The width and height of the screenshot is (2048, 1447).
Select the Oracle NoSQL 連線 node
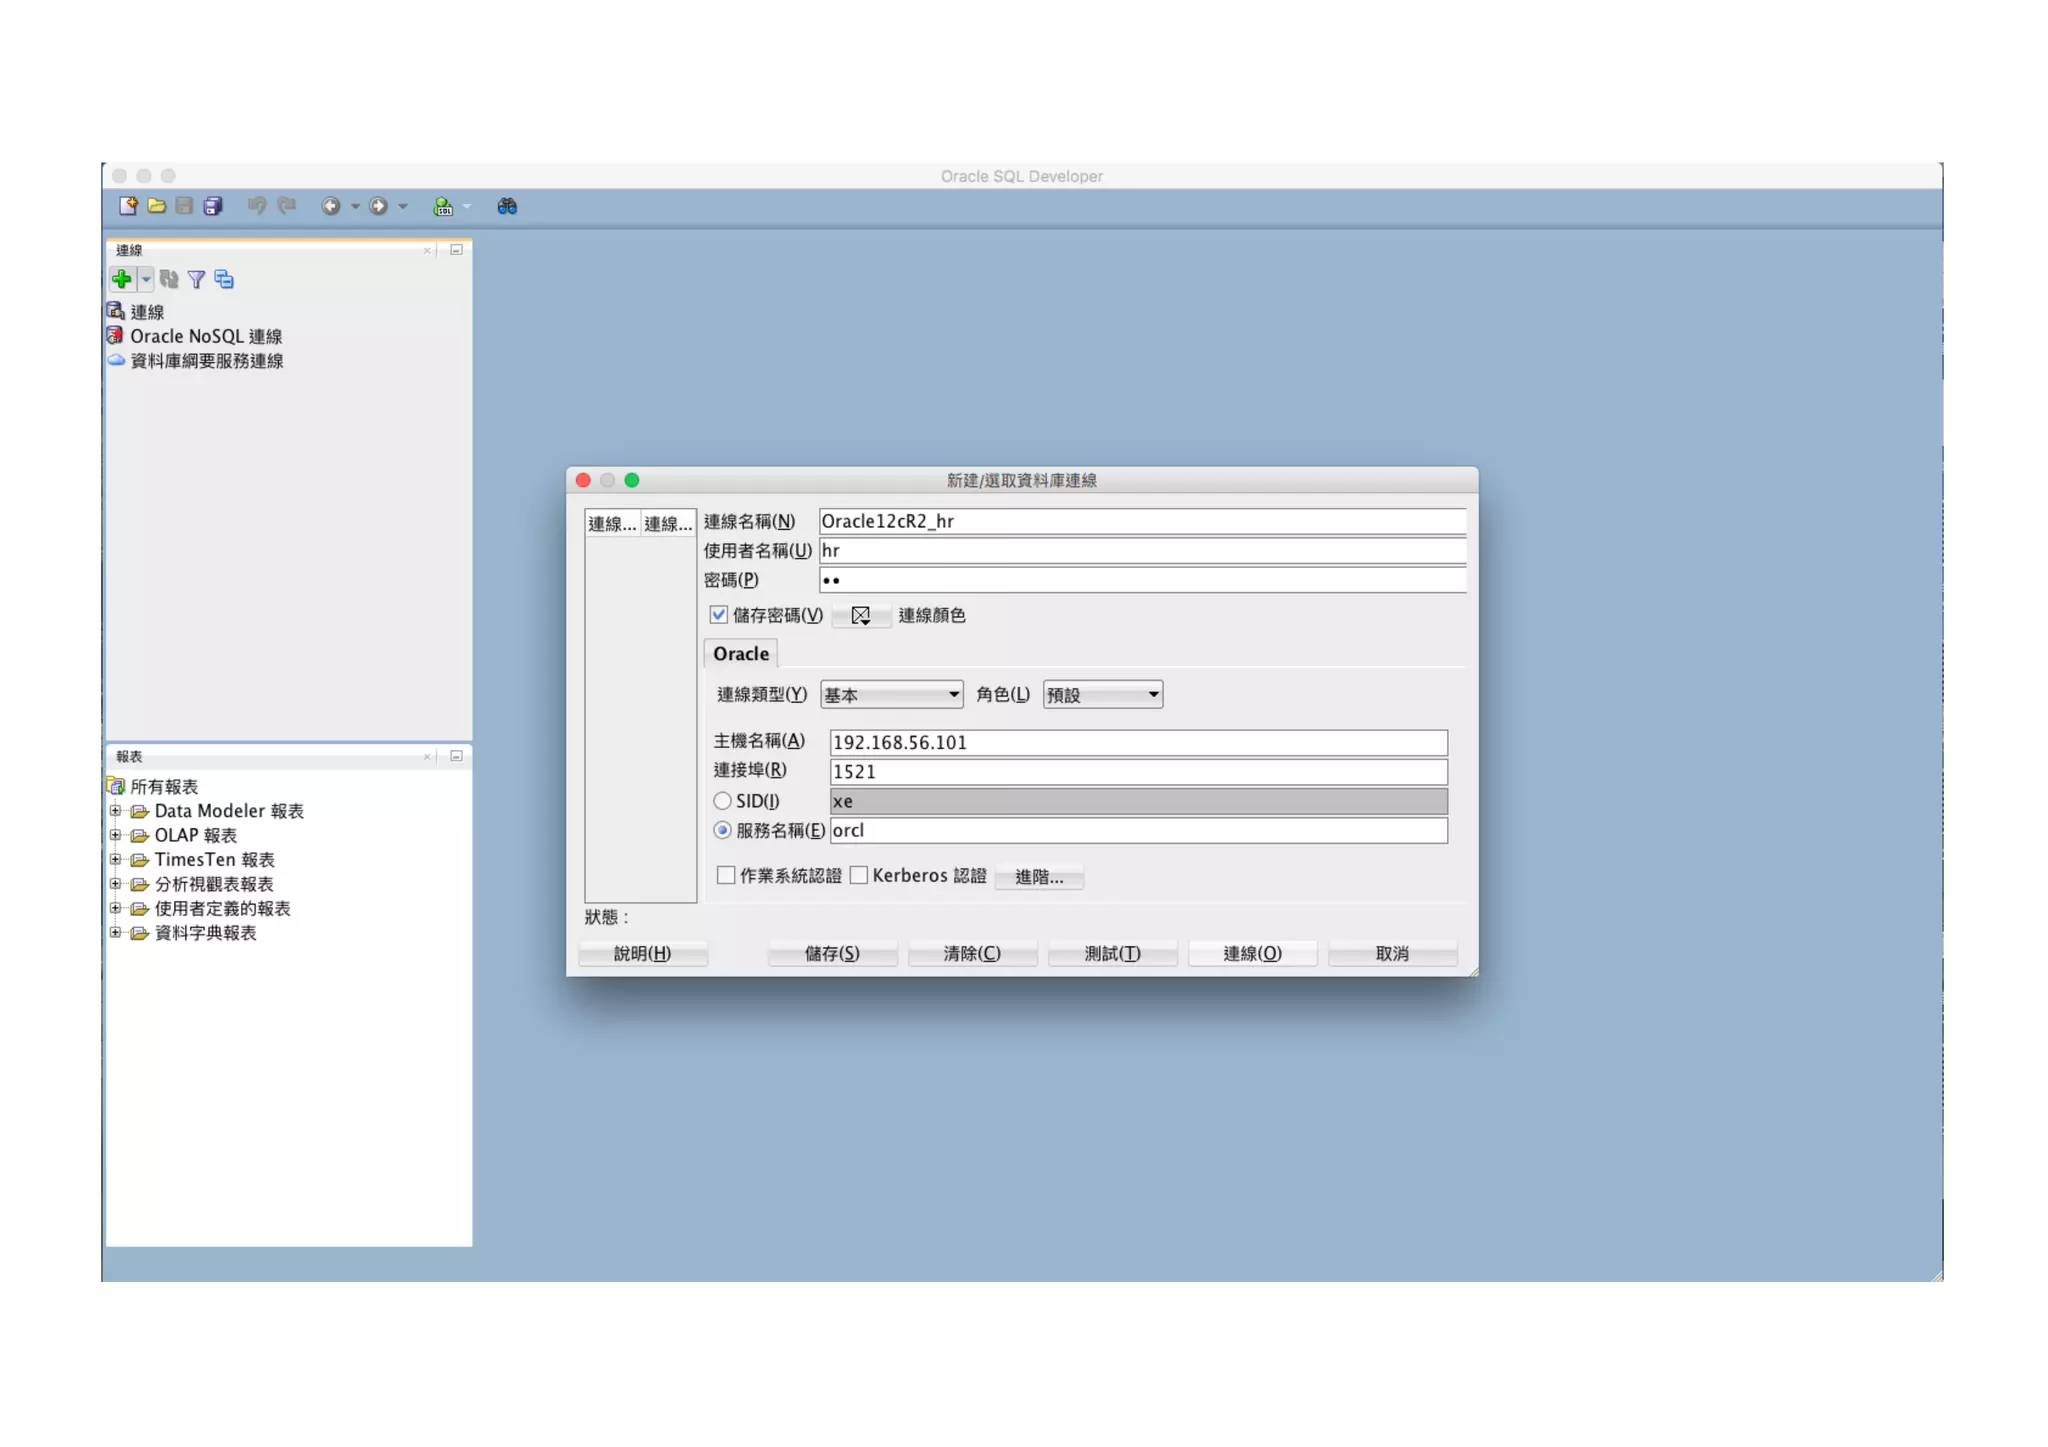[x=206, y=336]
